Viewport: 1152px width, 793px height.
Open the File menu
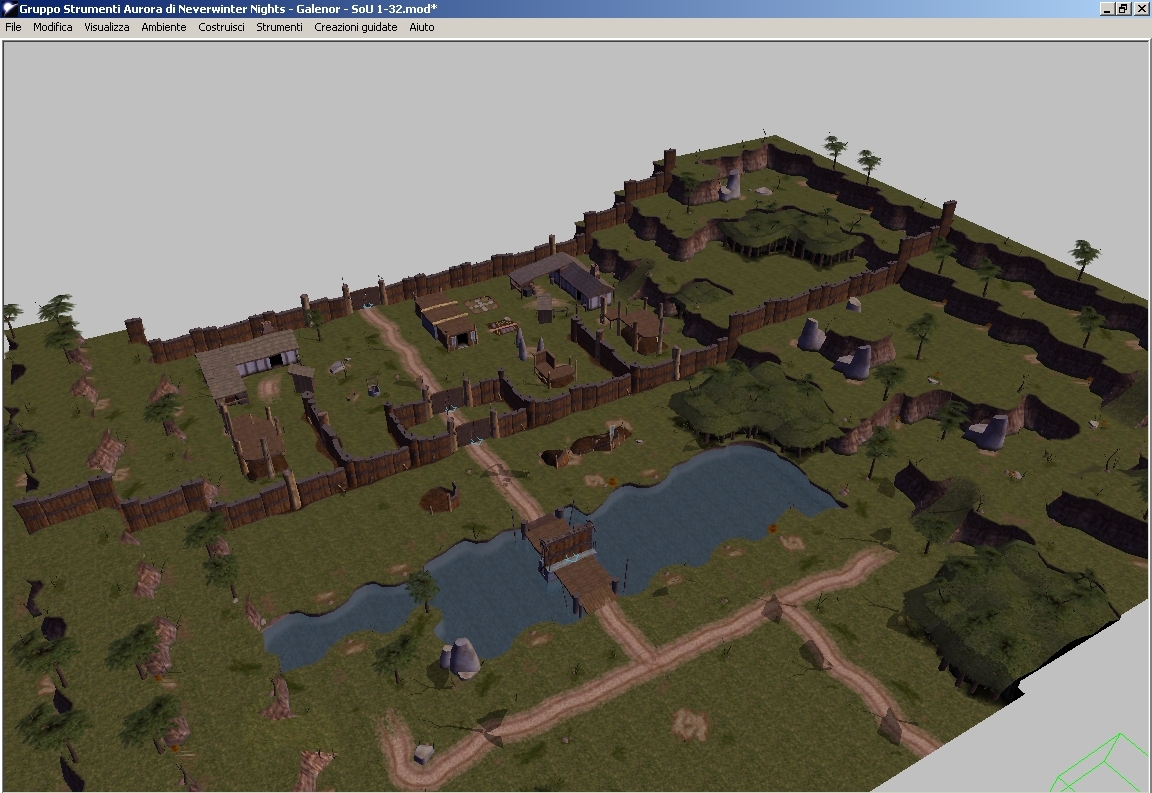13,27
